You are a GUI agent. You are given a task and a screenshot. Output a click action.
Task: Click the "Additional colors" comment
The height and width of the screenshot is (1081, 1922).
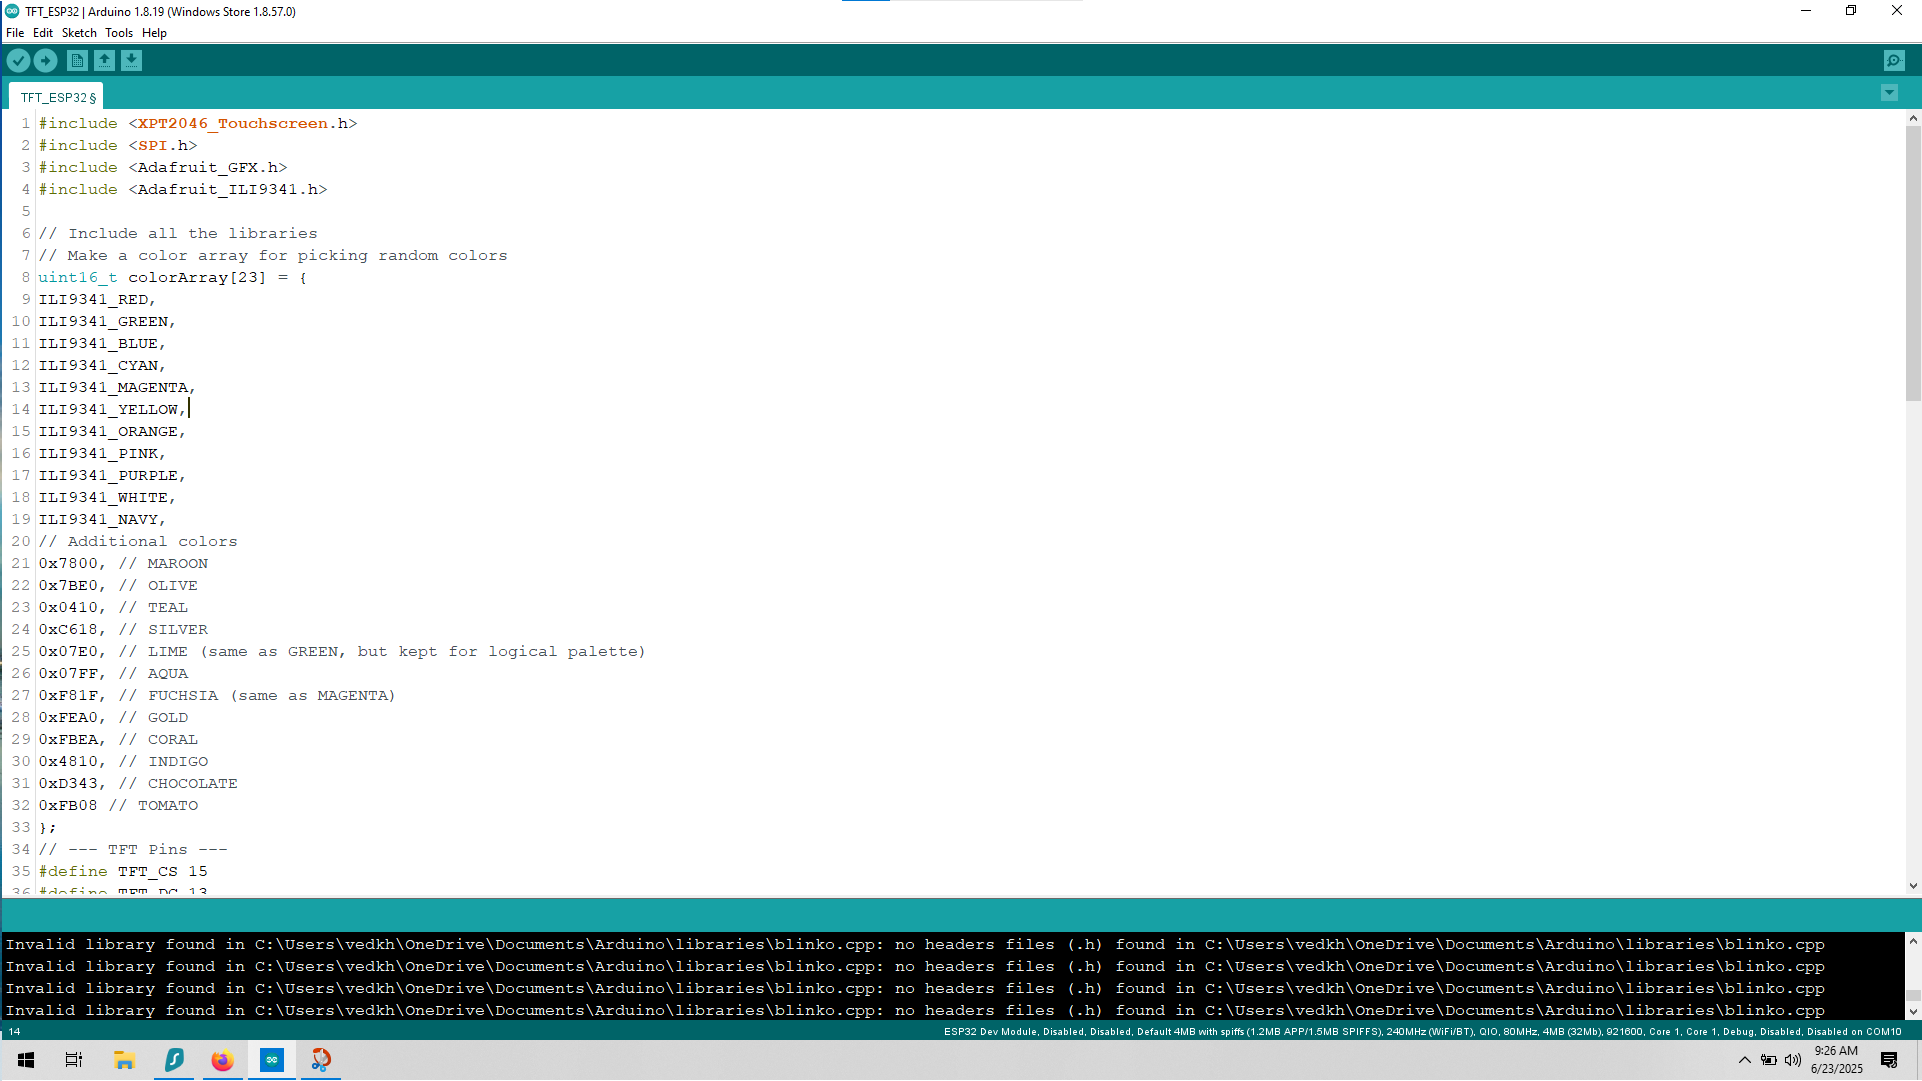138,542
